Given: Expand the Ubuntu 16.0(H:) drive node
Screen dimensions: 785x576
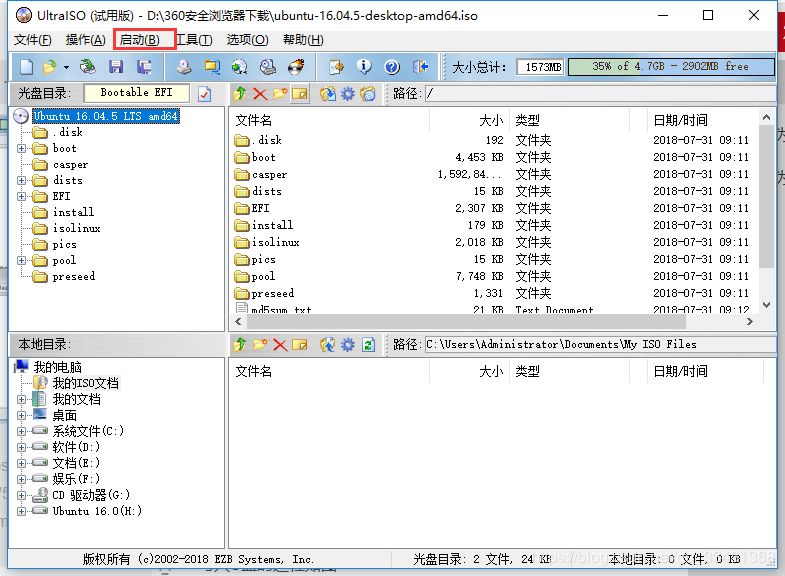Looking at the screenshot, I should coord(22,511).
